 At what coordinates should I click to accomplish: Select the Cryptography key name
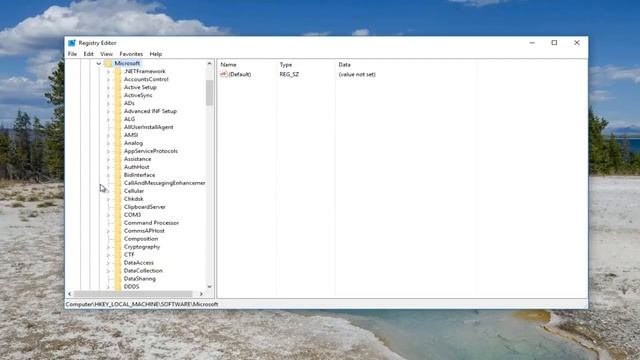pos(142,247)
